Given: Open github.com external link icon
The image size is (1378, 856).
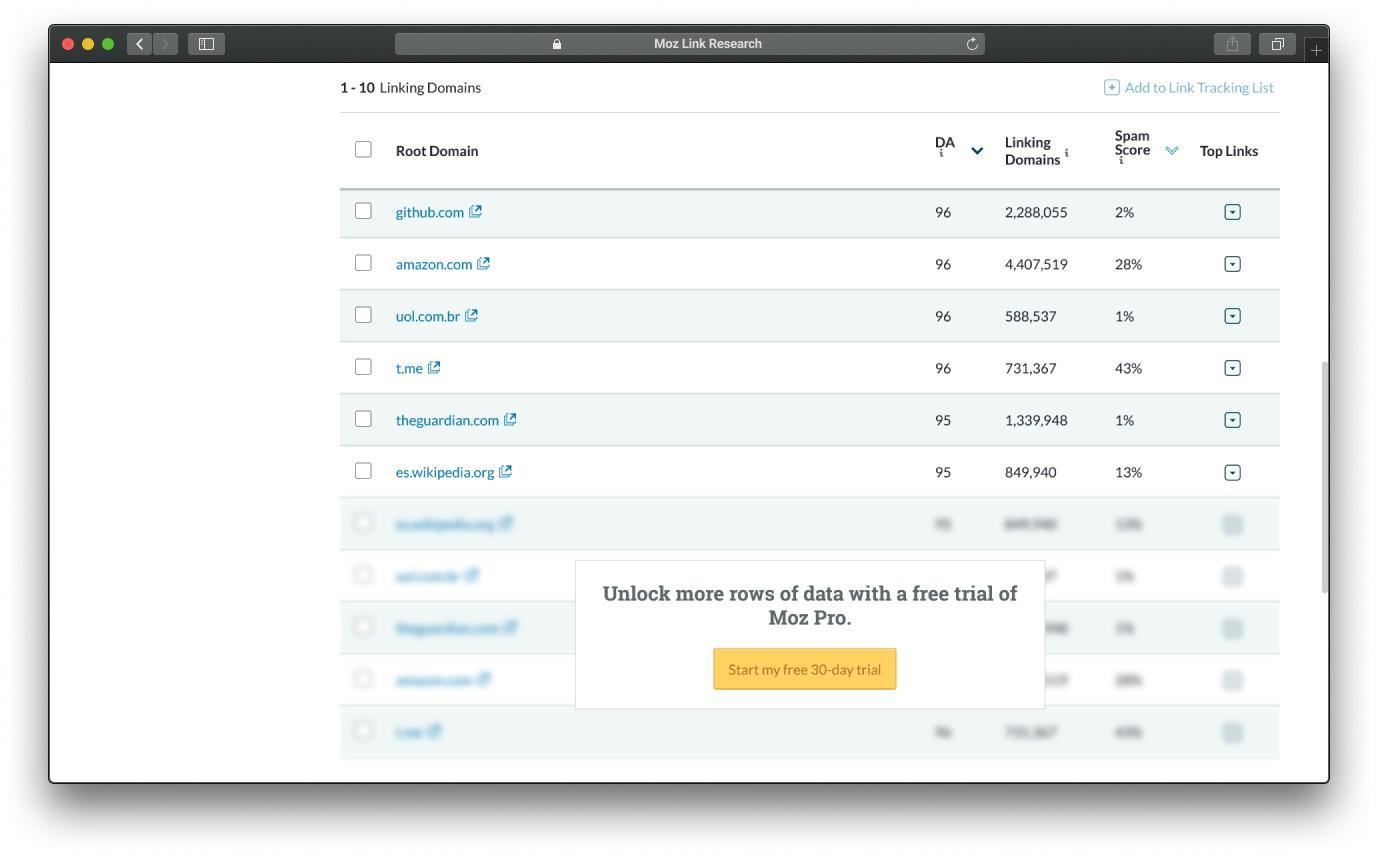Looking at the screenshot, I should coord(476,211).
